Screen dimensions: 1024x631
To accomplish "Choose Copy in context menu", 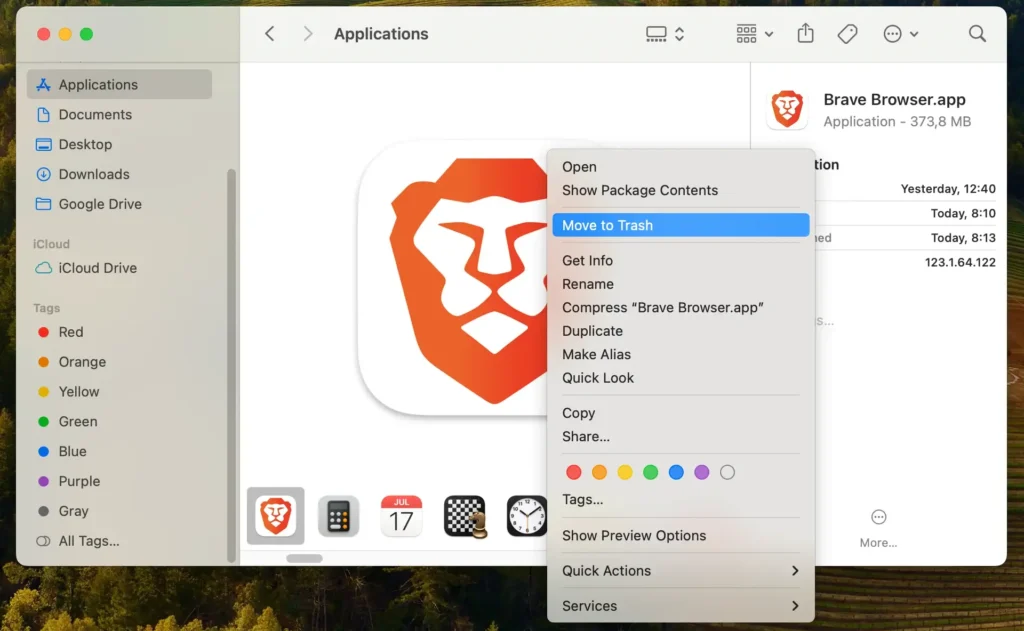I will tap(680, 413).
